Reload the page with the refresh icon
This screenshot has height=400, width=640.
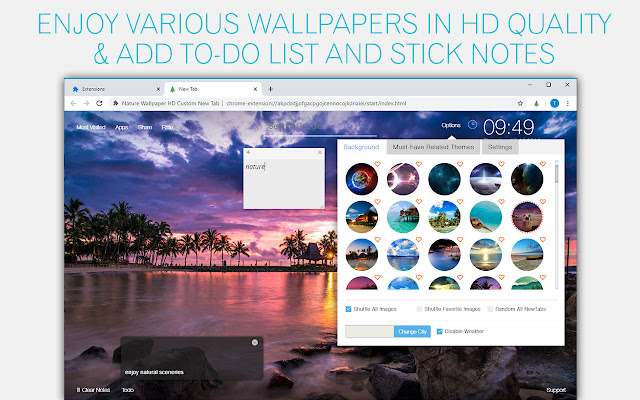tap(99, 103)
